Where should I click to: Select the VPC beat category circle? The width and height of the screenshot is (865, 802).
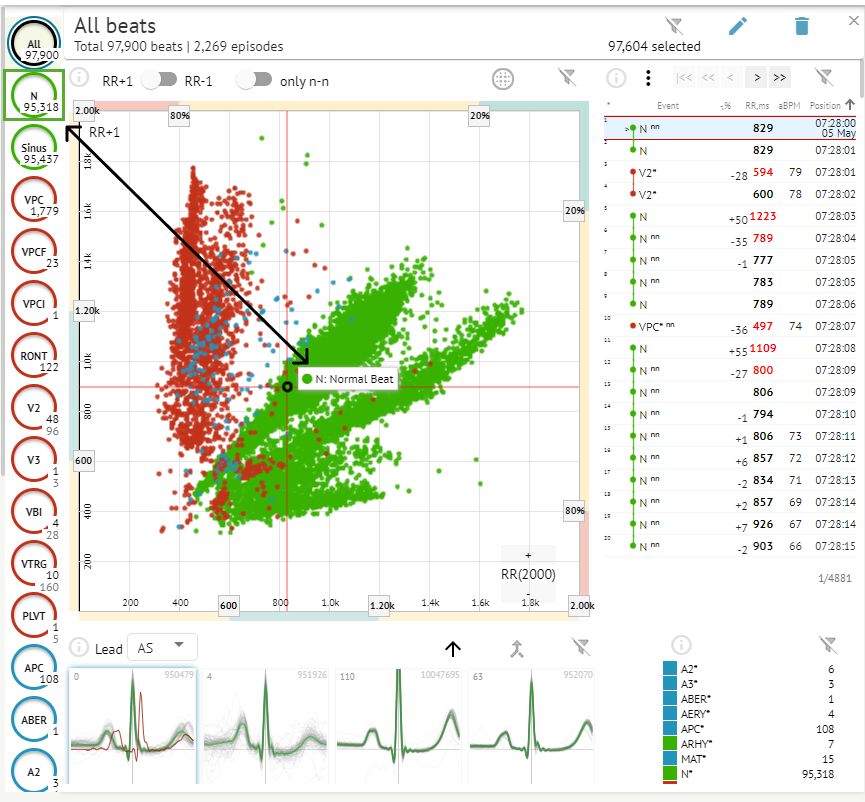34,205
